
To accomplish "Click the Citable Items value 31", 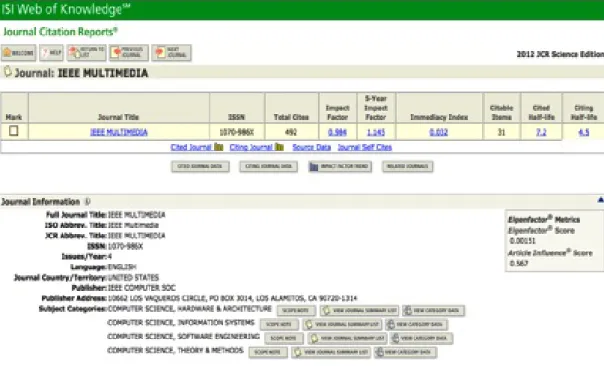I will 501,132.
